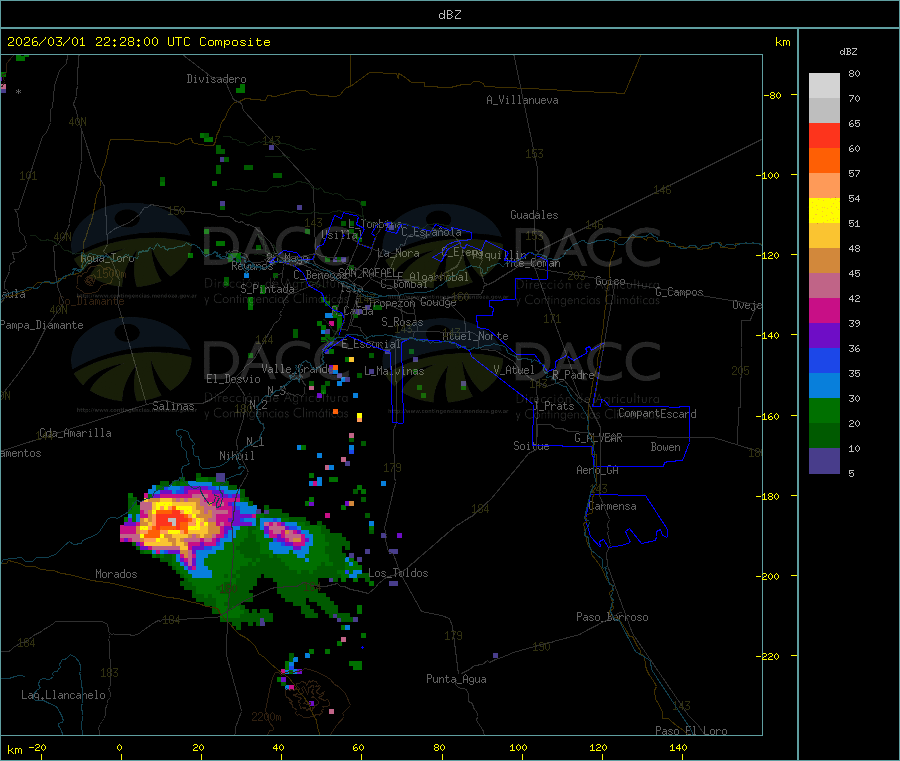This screenshot has width=900, height=761.
Task: Click the red core of the large storm cell
Action: [170, 521]
